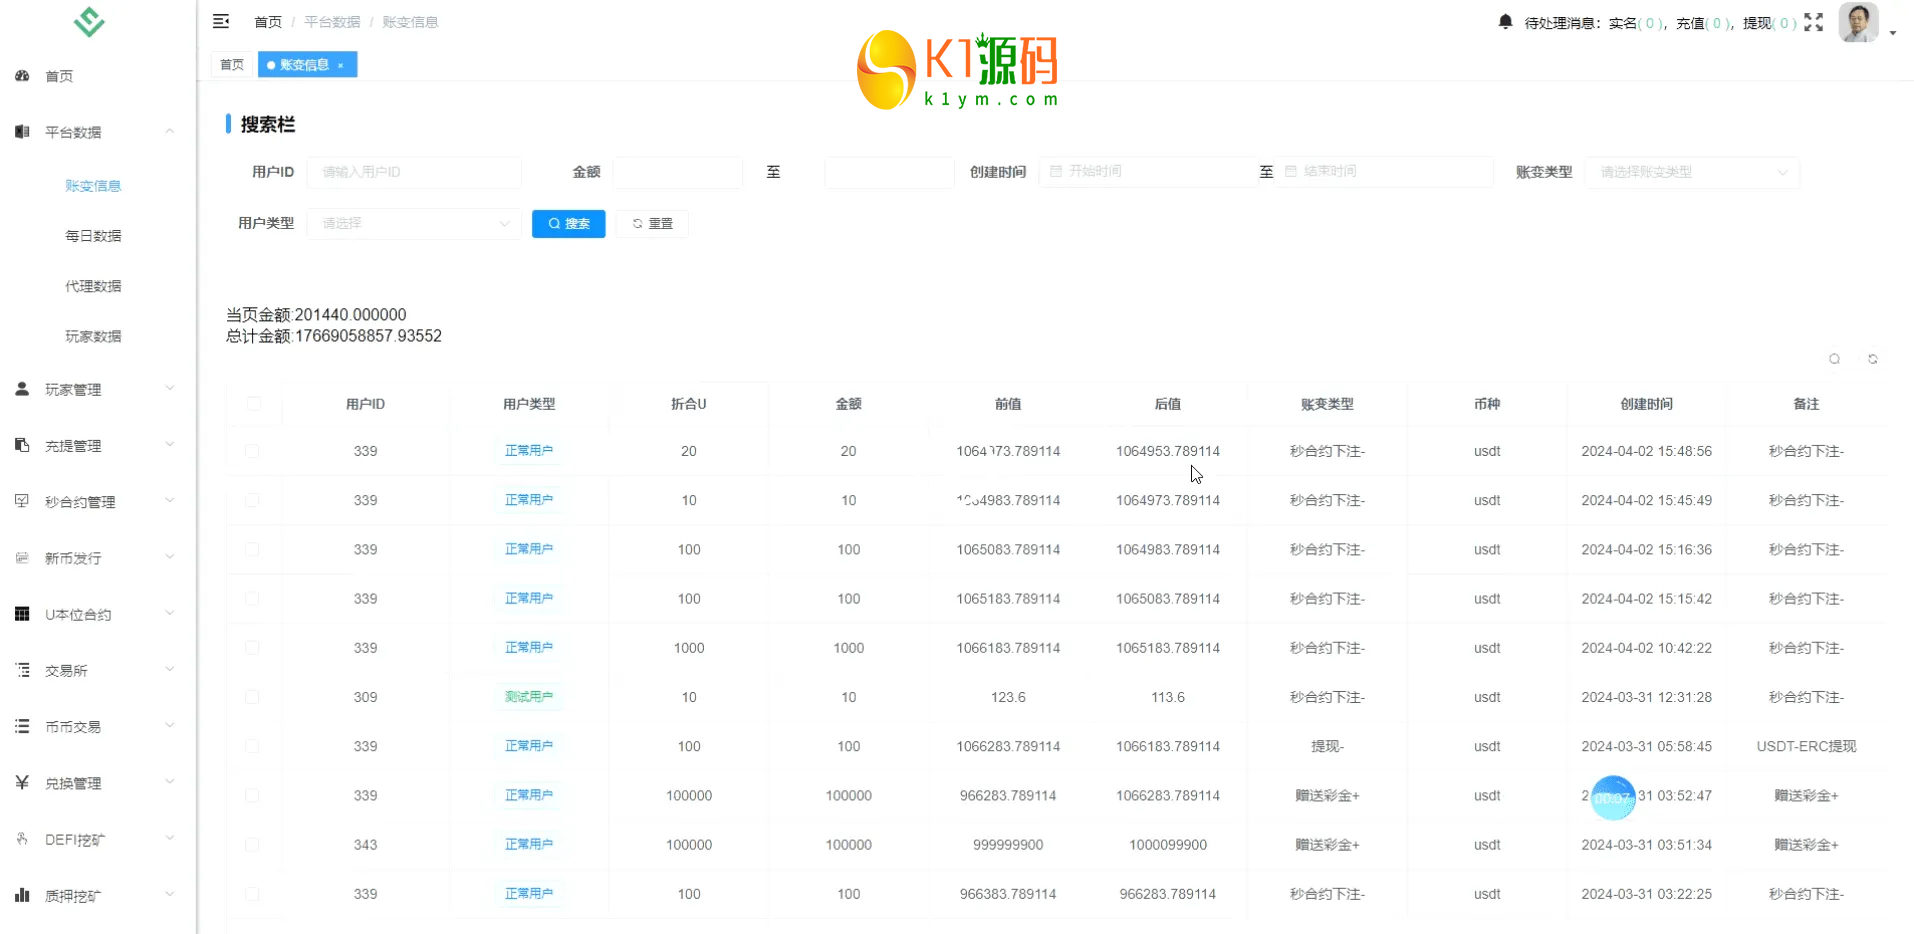This screenshot has height=934, width=1914.
Task: Check the row created 2024-04-02 15:45:49
Action: 252,500
